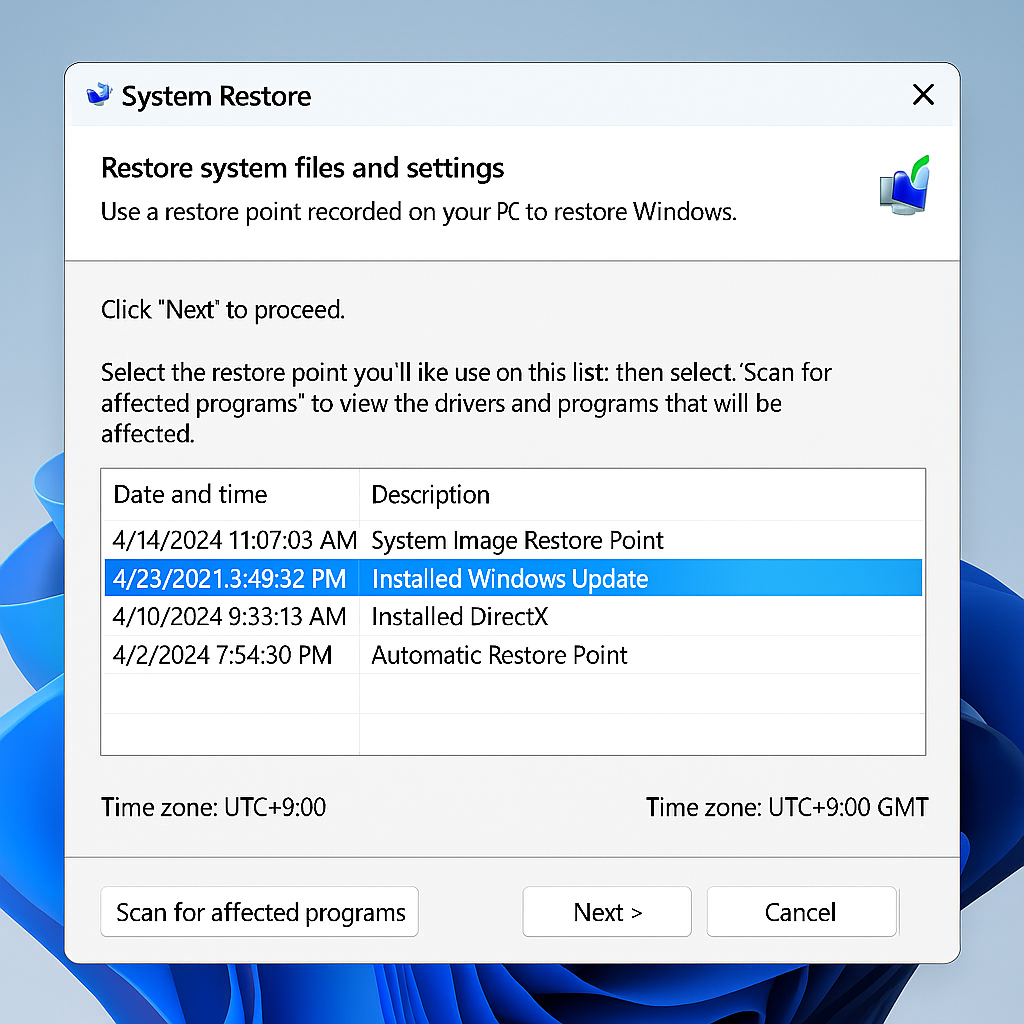The width and height of the screenshot is (1024, 1024).
Task: Click the 'Date and time' column header
Action: (x=189, y=494)
